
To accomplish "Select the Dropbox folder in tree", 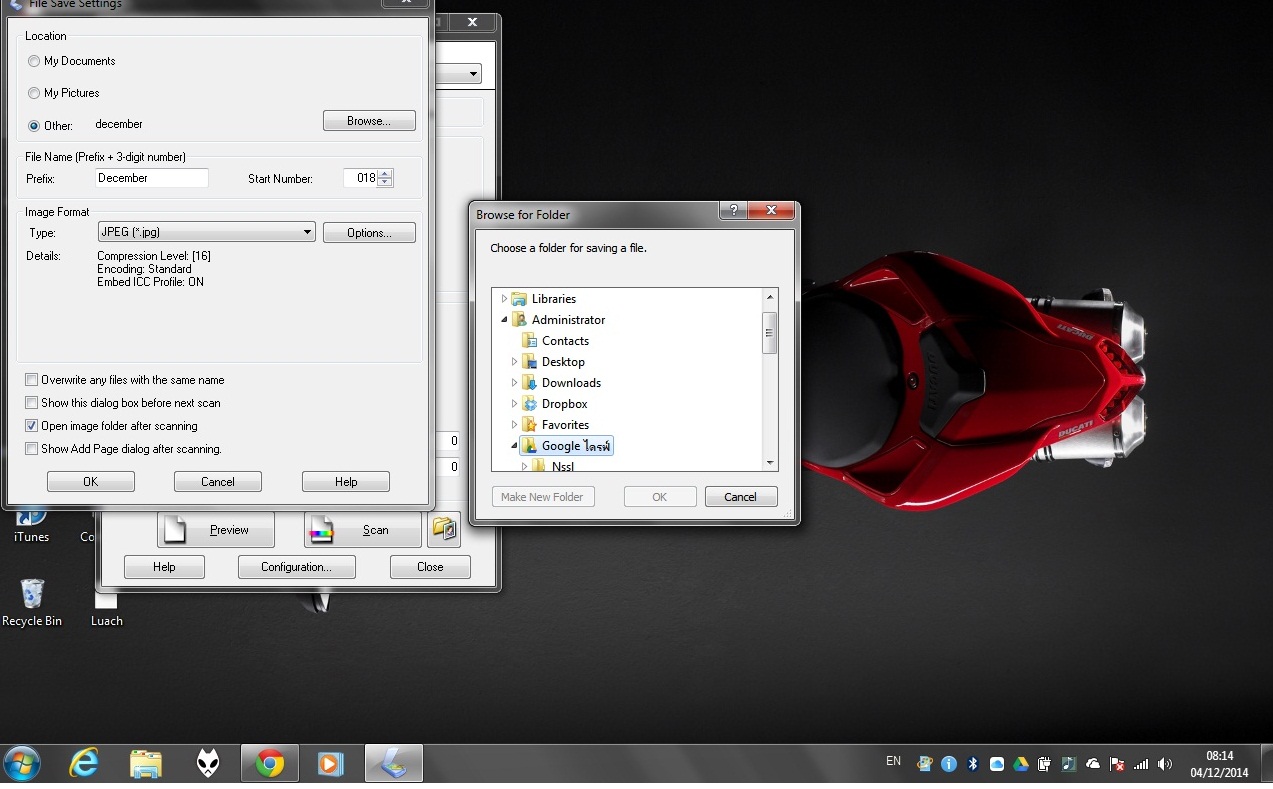I will point(564,404).
